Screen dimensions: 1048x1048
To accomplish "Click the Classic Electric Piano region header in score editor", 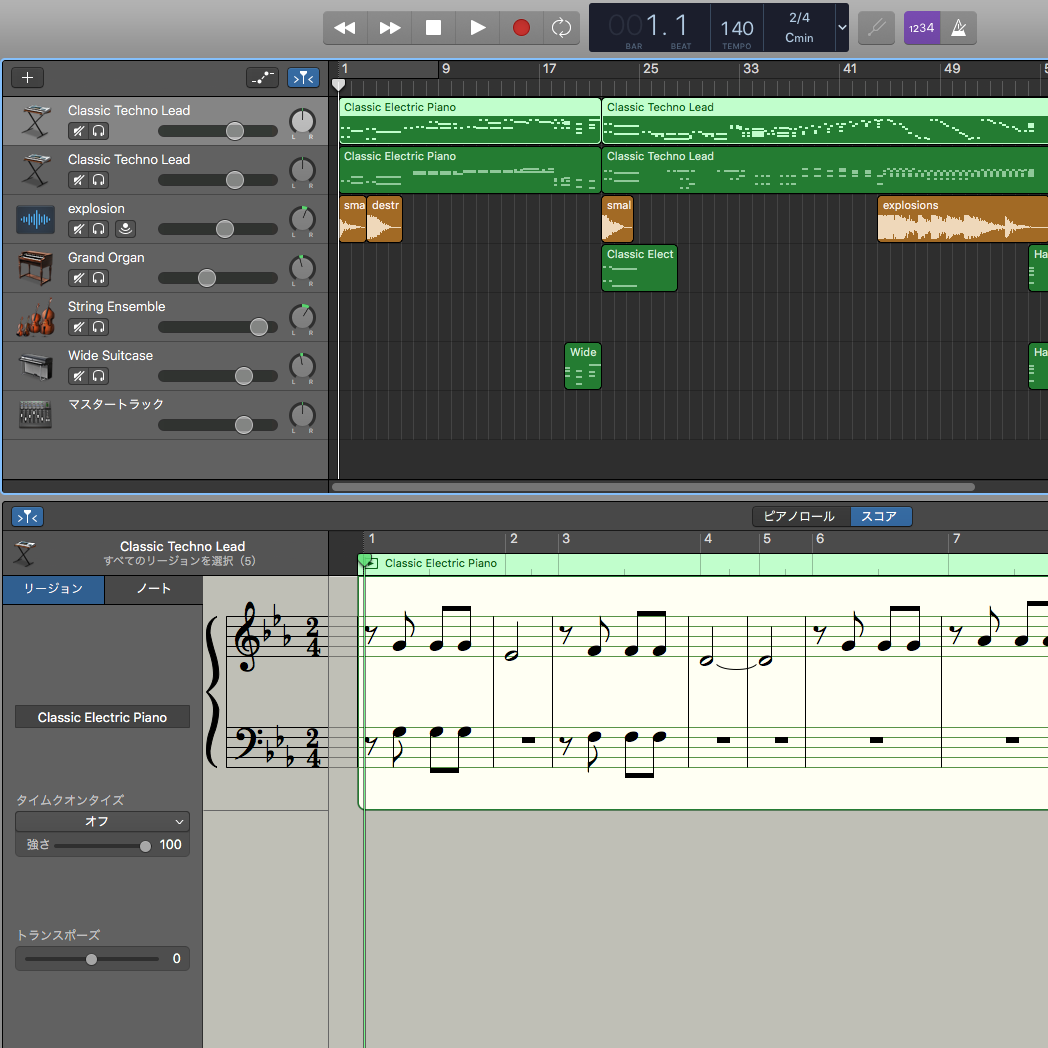I will click(703, 563).
